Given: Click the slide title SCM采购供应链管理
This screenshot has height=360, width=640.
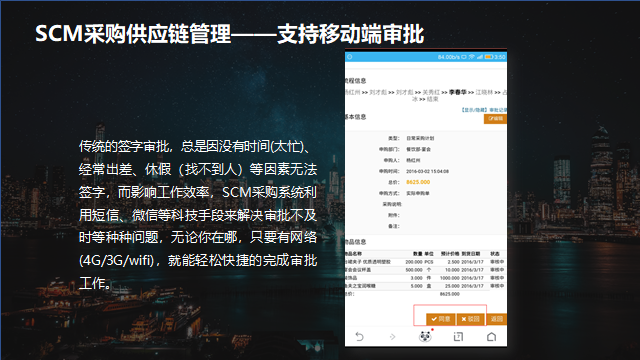Looking at the screenshot, I should (x=133, y=34).
